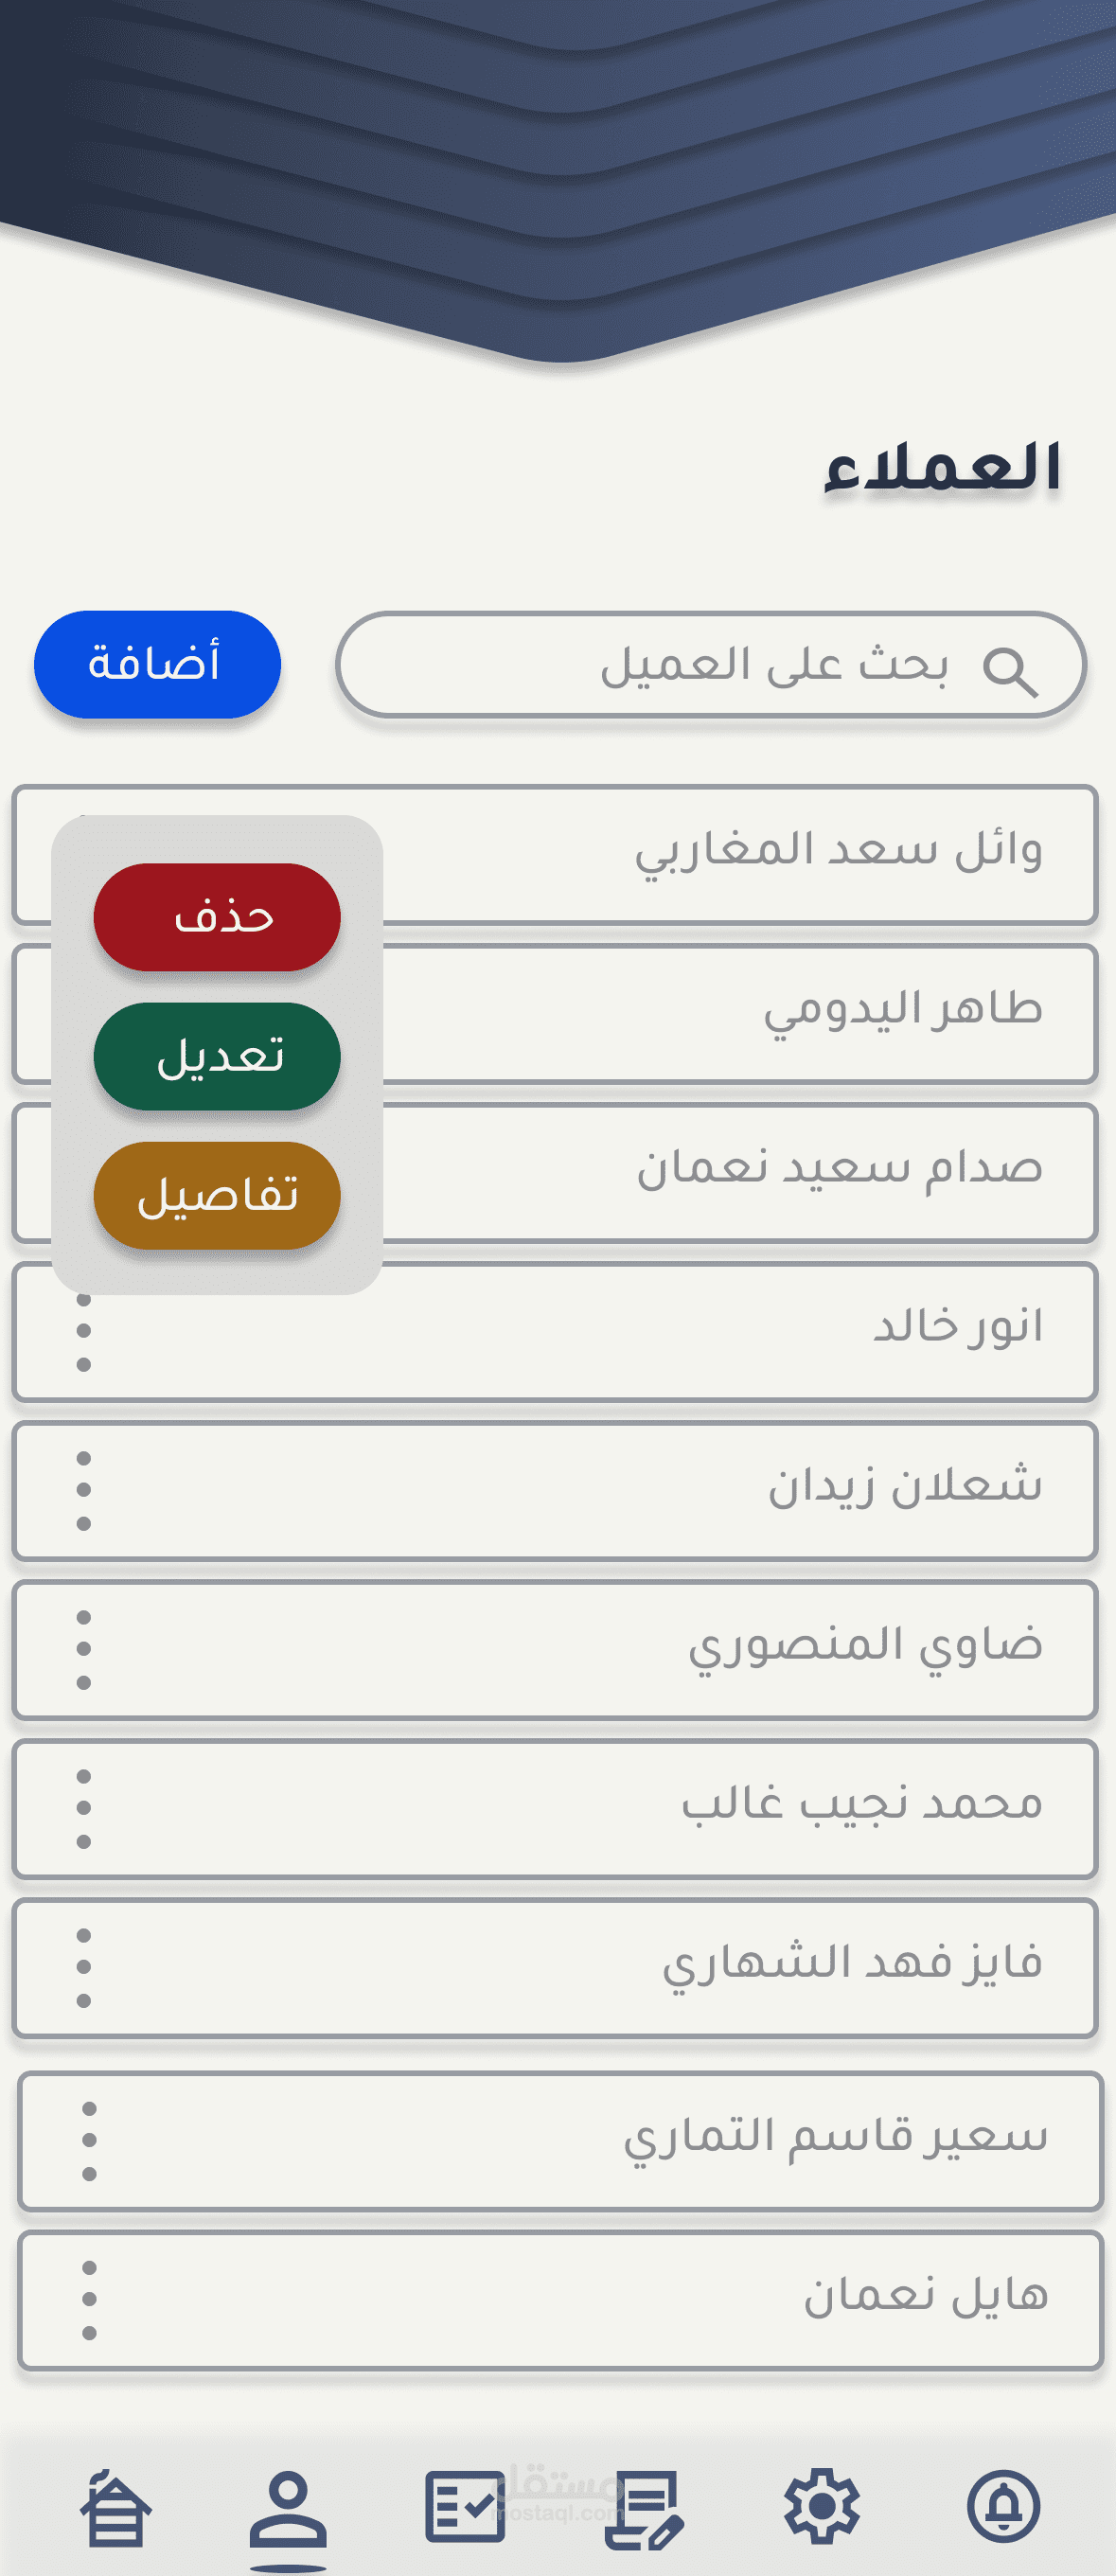Viewport: 1116px width, 2576px height.
Task: Open three-dot menu for محمد نجيب غالب
Action: 84,1808
